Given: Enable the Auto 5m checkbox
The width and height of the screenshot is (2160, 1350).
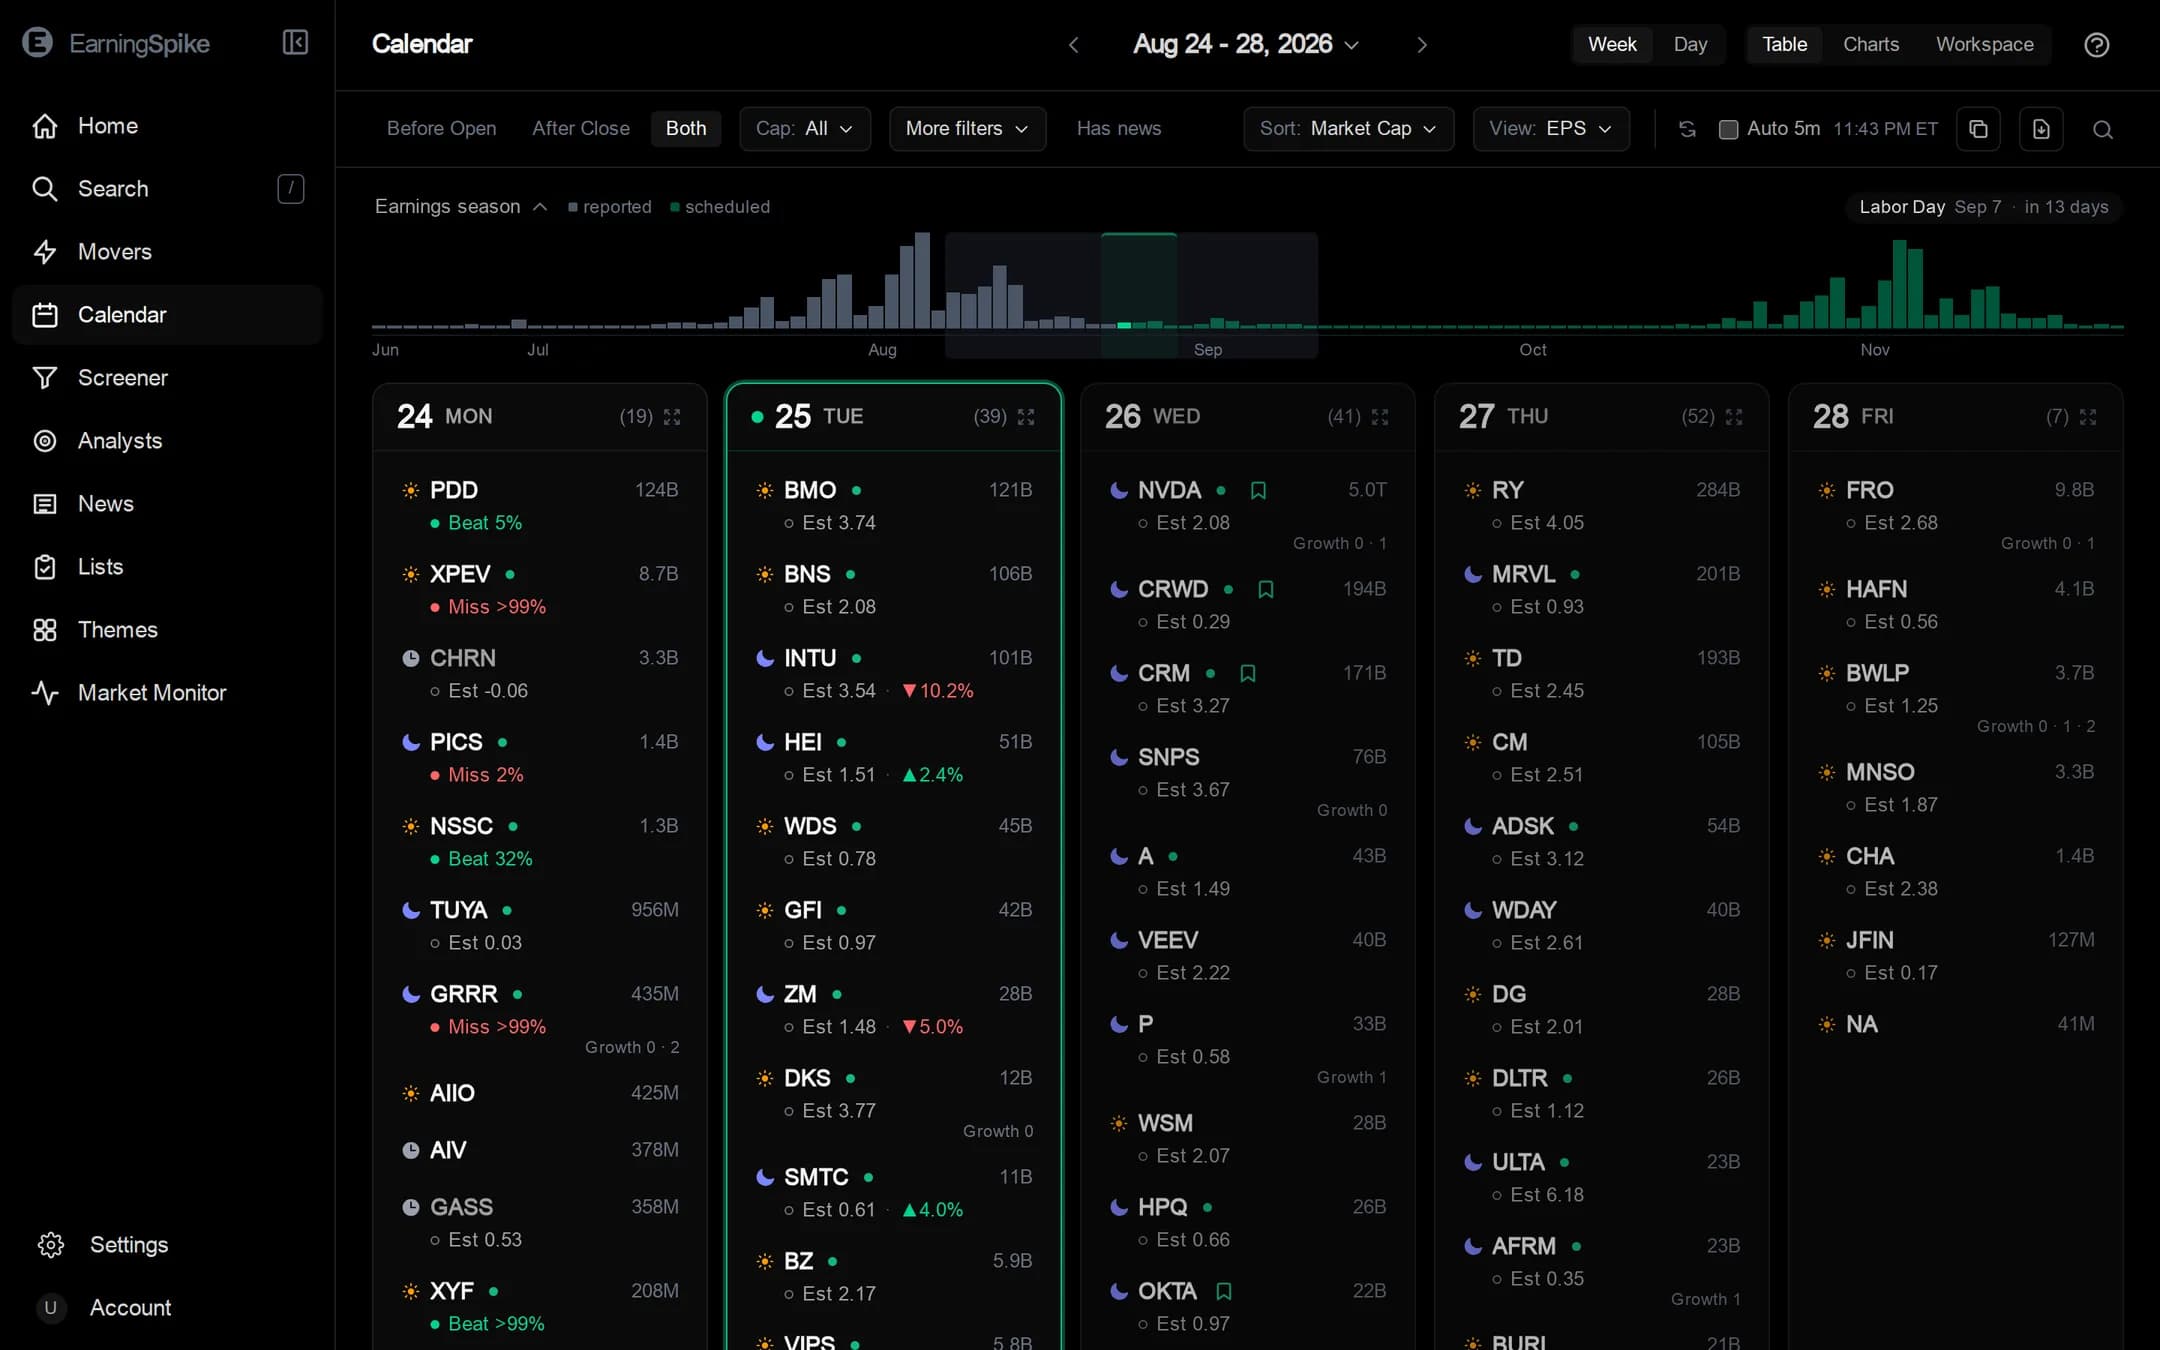Looking at the screenshot, I should click(x=1728, y=129).
